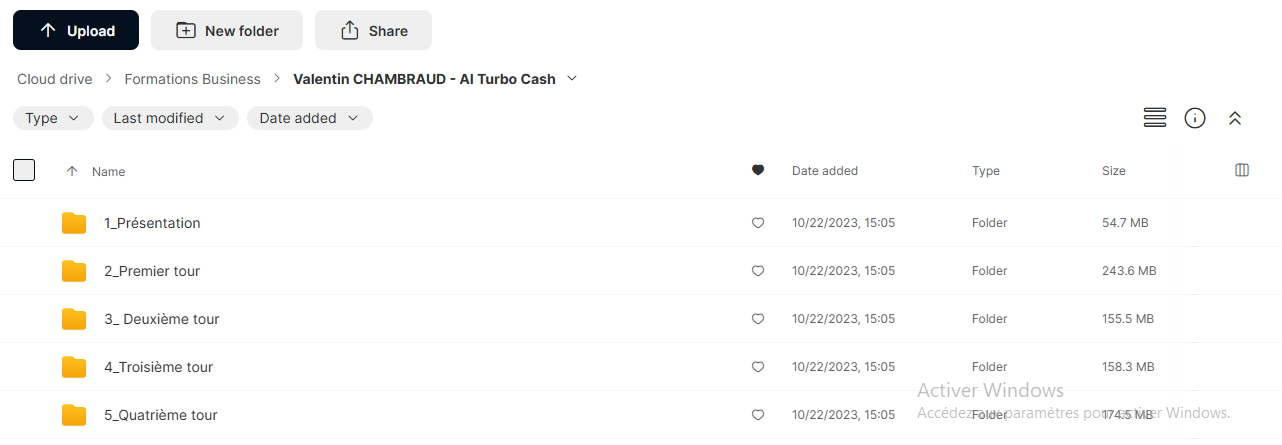Open the Type filter dropdown
The height and width of the screenshot is (445, 1282).
pos(53,118)
